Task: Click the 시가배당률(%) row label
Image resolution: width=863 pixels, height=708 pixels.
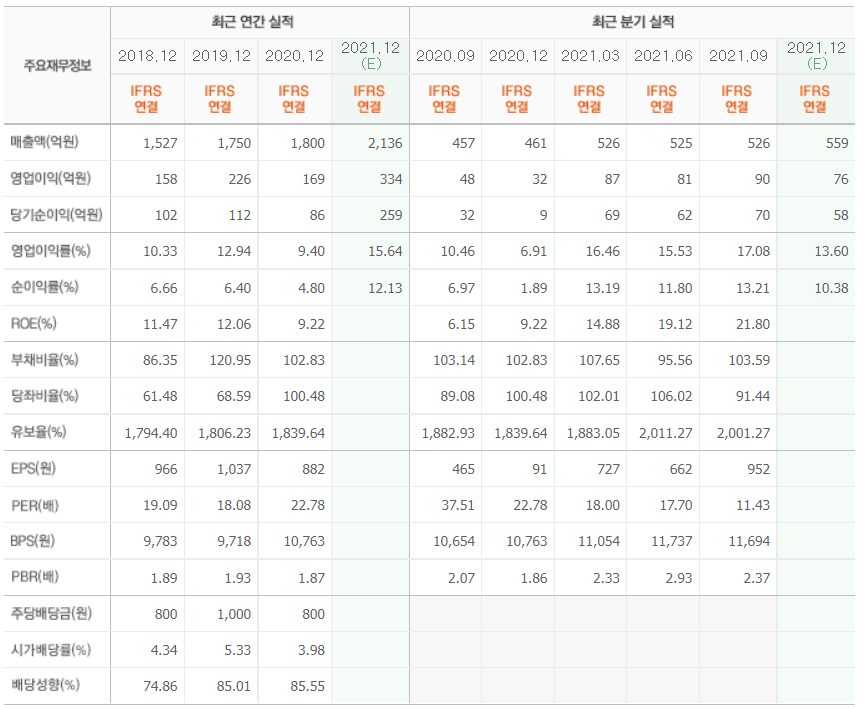Action: tap(51, 650)
